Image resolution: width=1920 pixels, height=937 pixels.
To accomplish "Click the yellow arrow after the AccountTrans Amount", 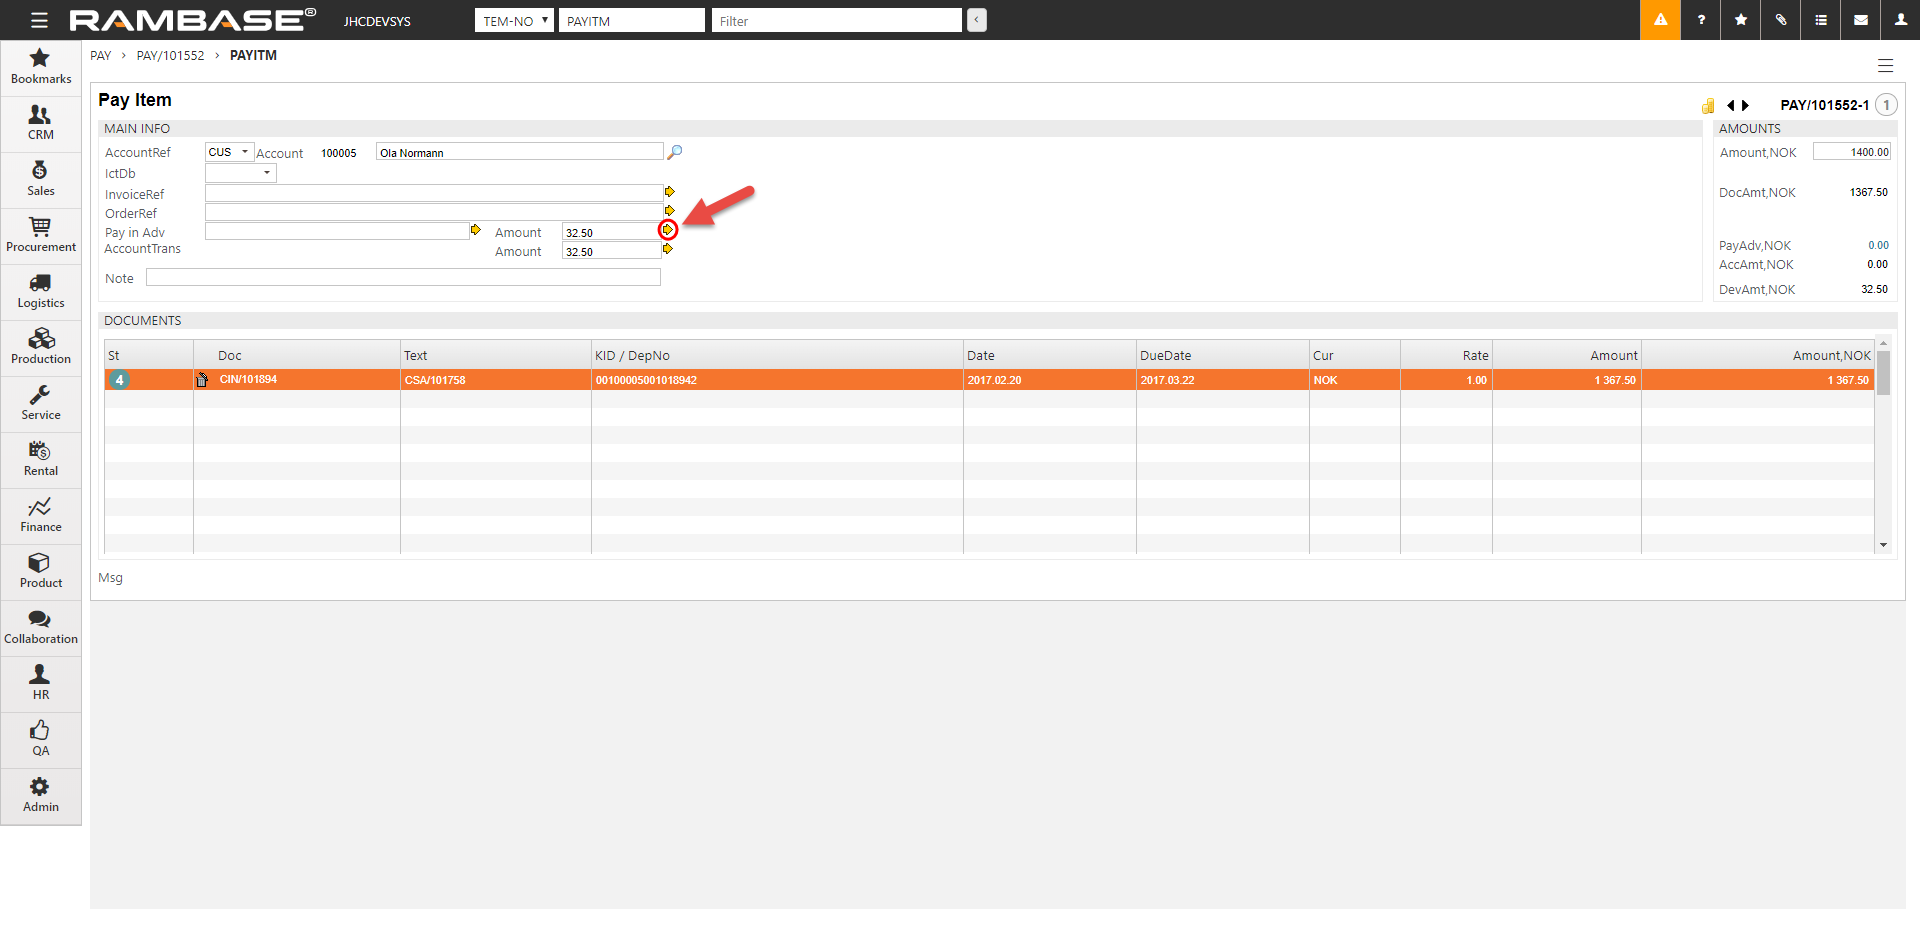I will (668, 249).
